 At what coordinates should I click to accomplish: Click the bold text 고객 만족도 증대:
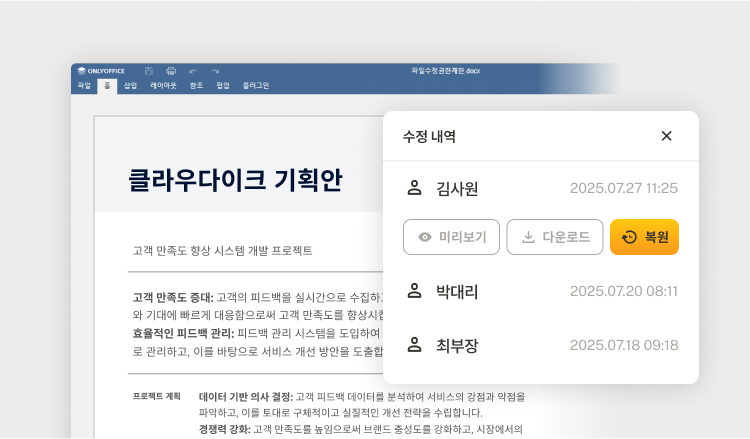(x=173, y=297)
